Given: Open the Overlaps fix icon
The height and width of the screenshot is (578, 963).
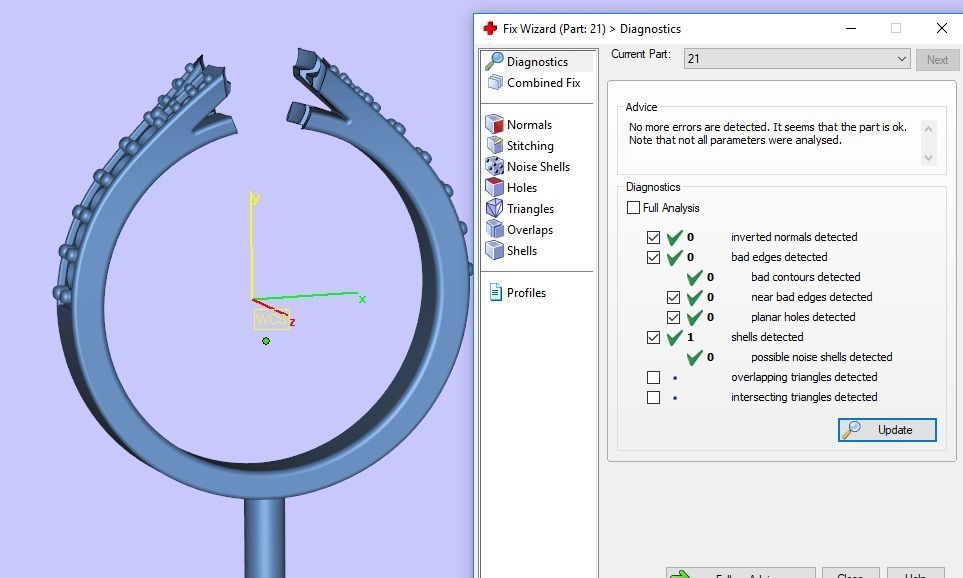Looking at the screenshot, I should (x=494, y=229).
